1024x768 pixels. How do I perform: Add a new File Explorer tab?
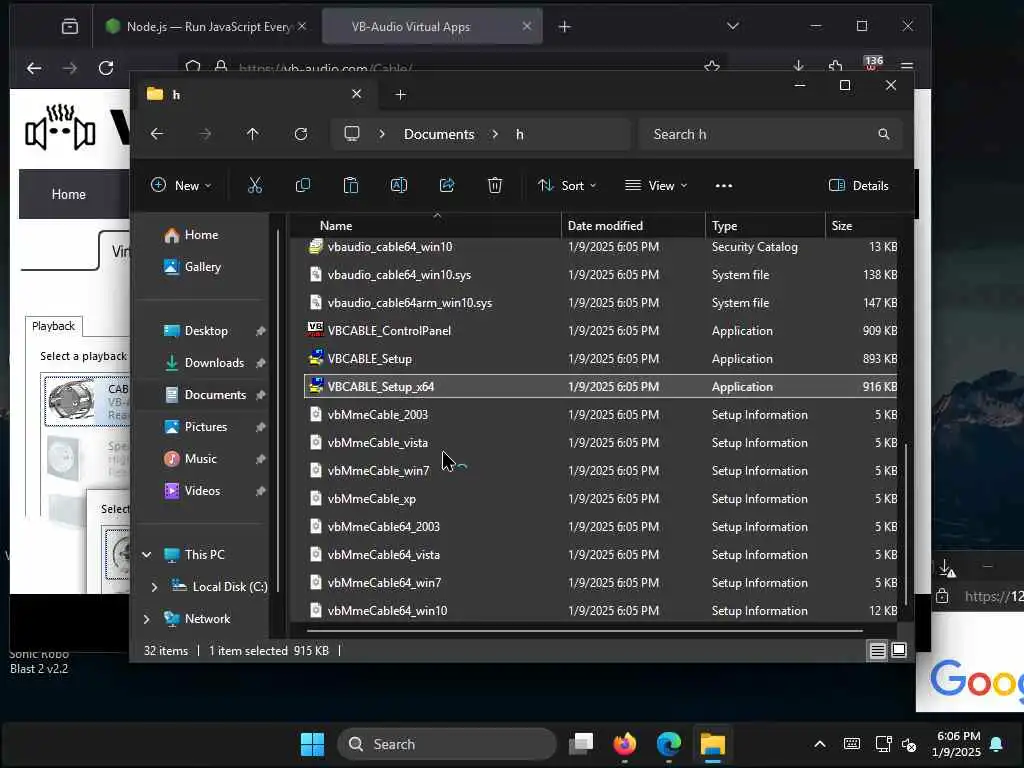click(x=401, y=95)
